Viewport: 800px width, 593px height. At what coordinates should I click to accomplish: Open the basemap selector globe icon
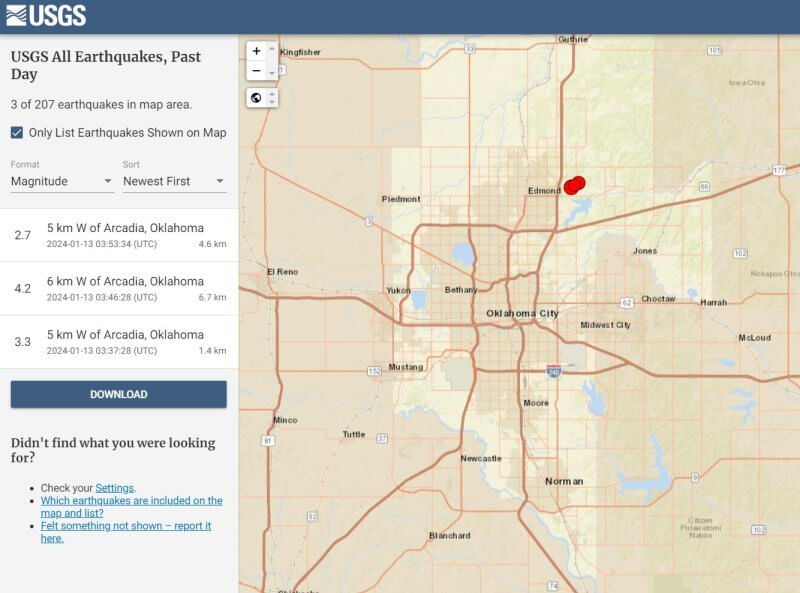pos(257,97)
